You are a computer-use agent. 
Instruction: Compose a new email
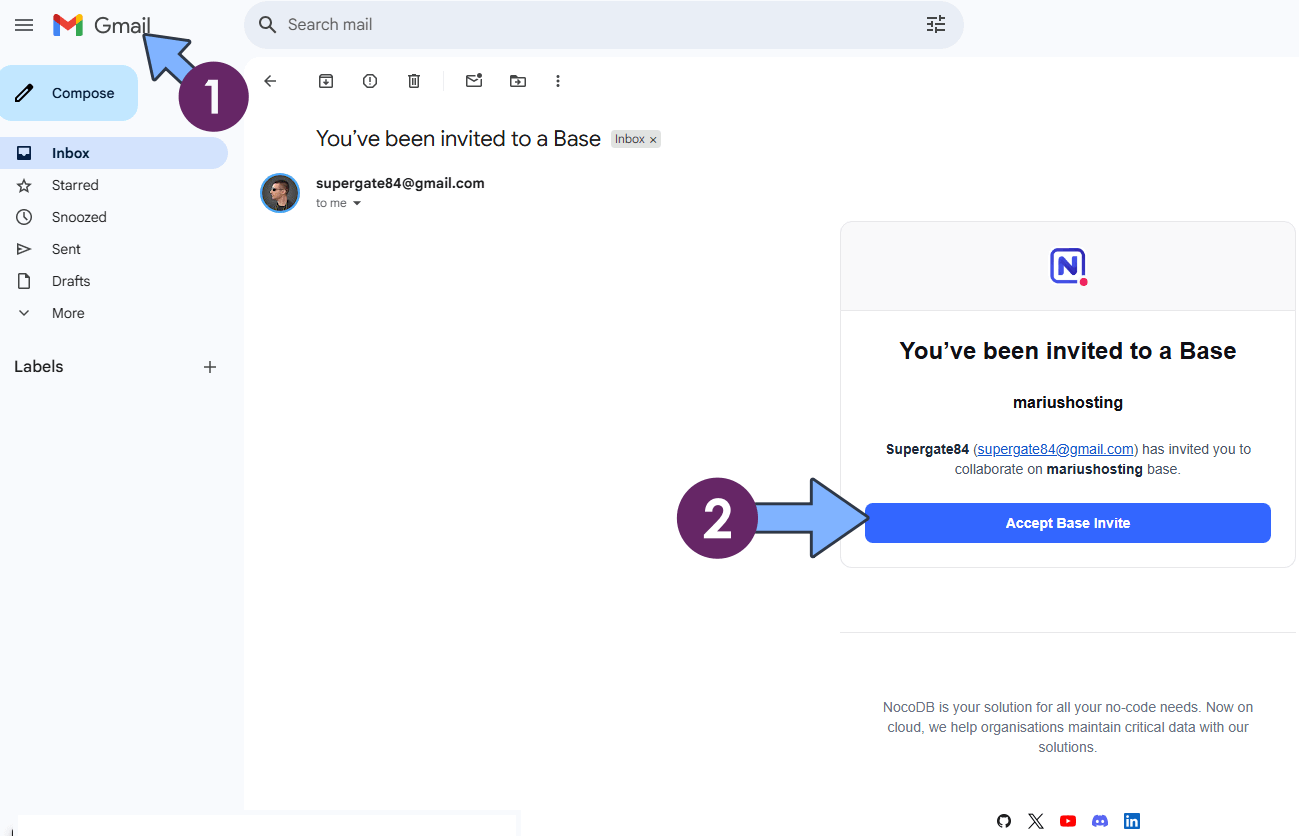69,93
